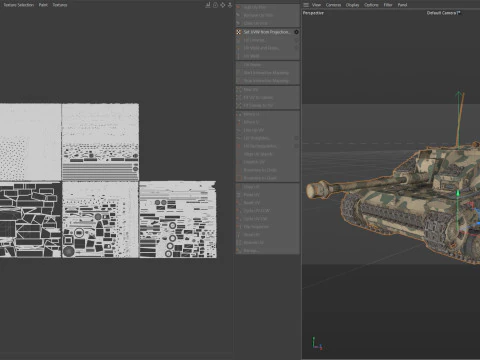Screen dimensions: 480x360
Task: Select top-right UV tile with striped bars
Action: (x=100, y=142)
